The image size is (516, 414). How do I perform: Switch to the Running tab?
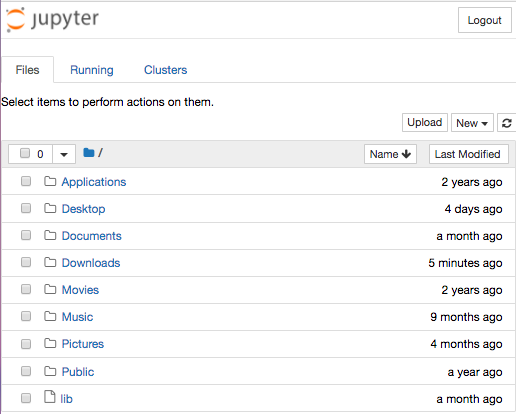tap(92, 70)
